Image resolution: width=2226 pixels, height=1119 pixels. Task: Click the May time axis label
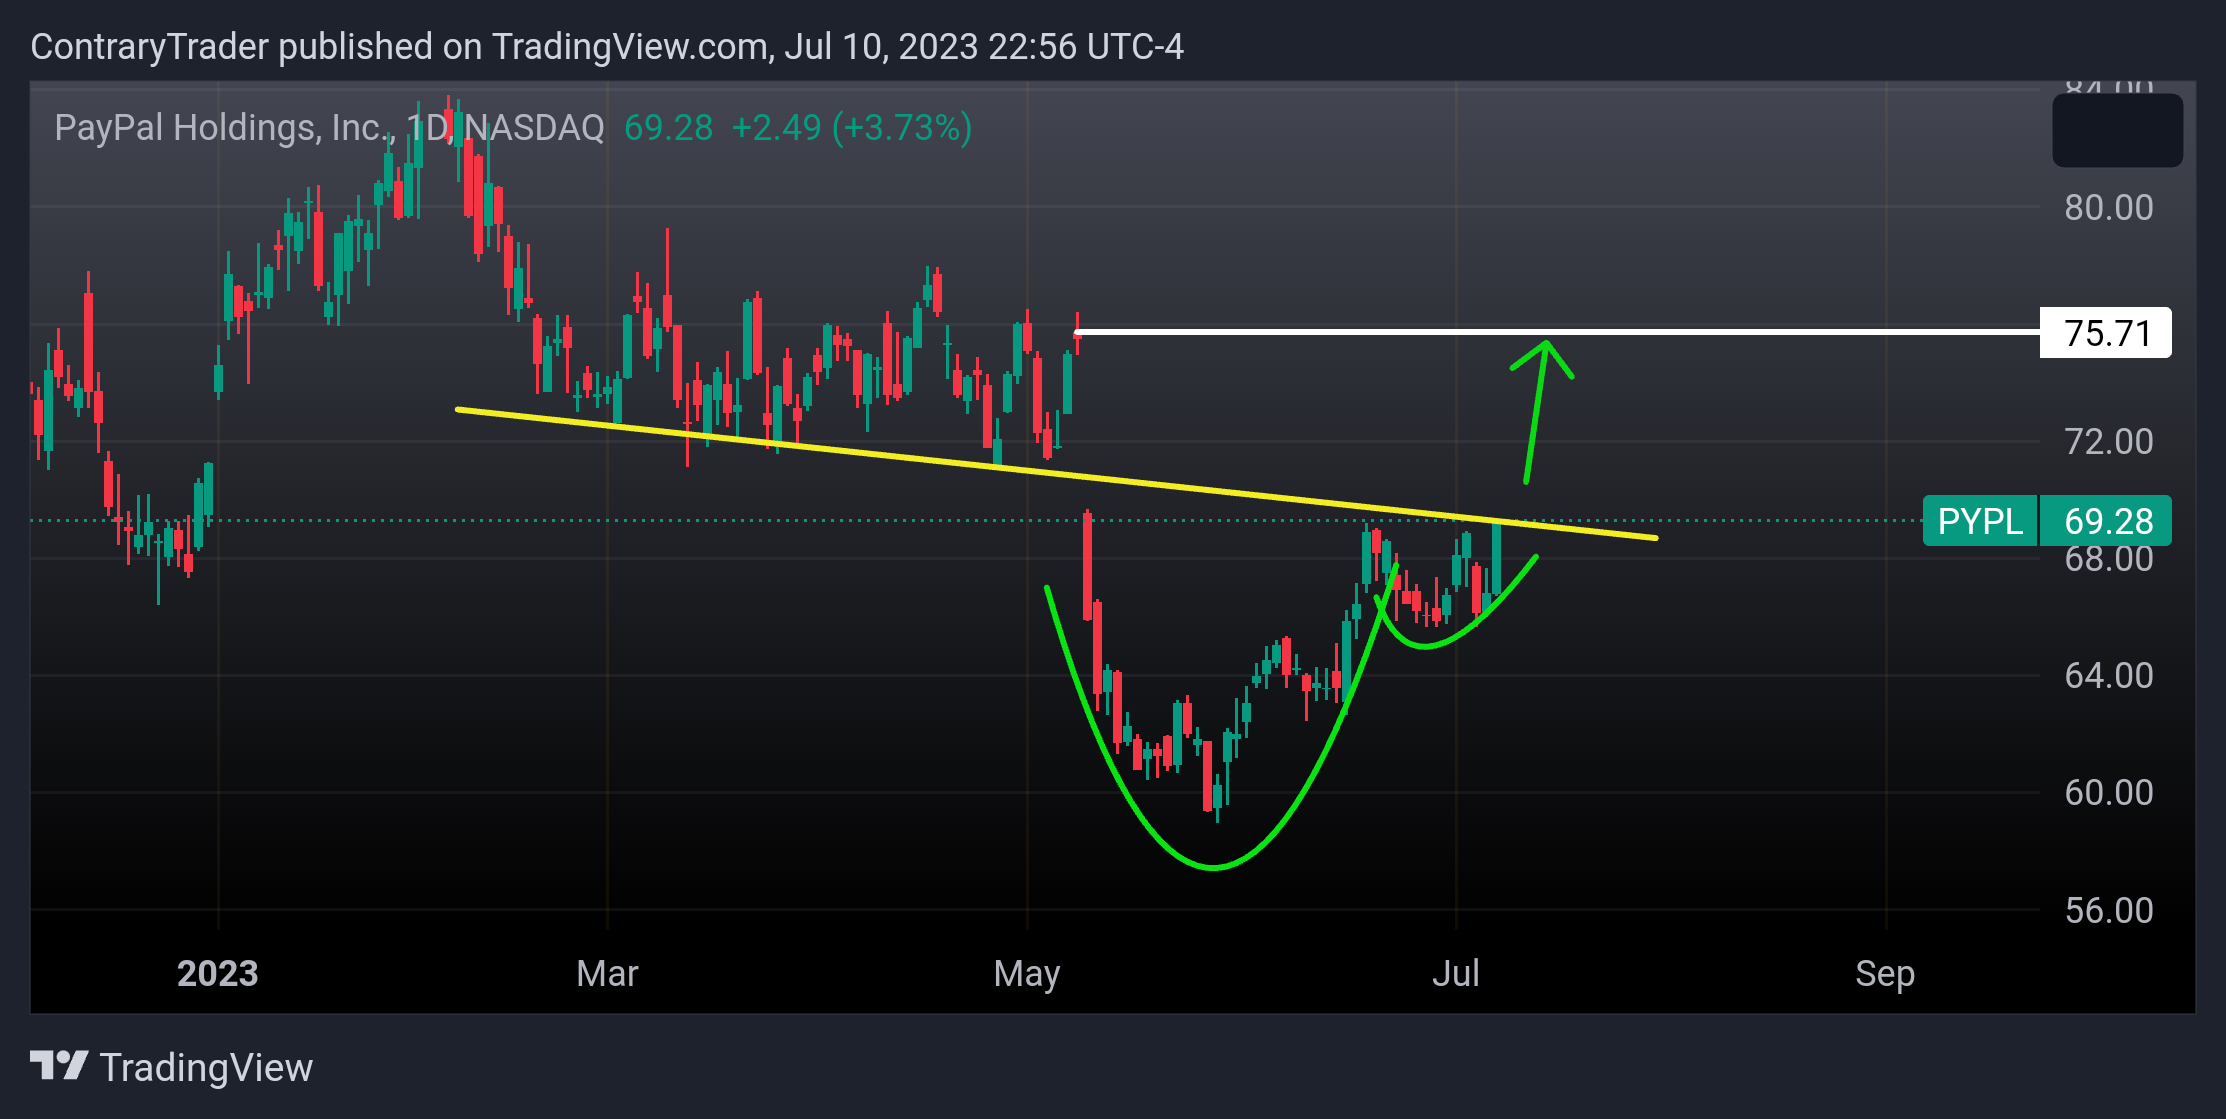(1027, 973)
